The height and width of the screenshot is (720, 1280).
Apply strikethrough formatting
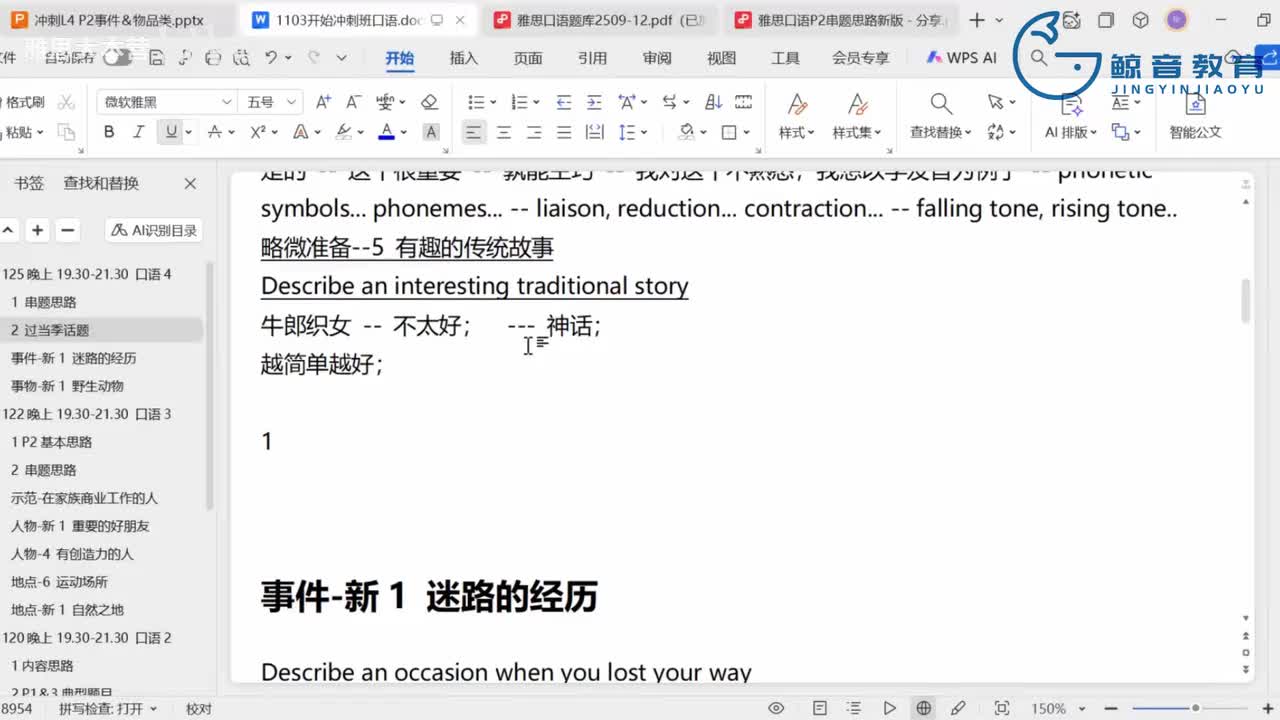coord(214,132)
